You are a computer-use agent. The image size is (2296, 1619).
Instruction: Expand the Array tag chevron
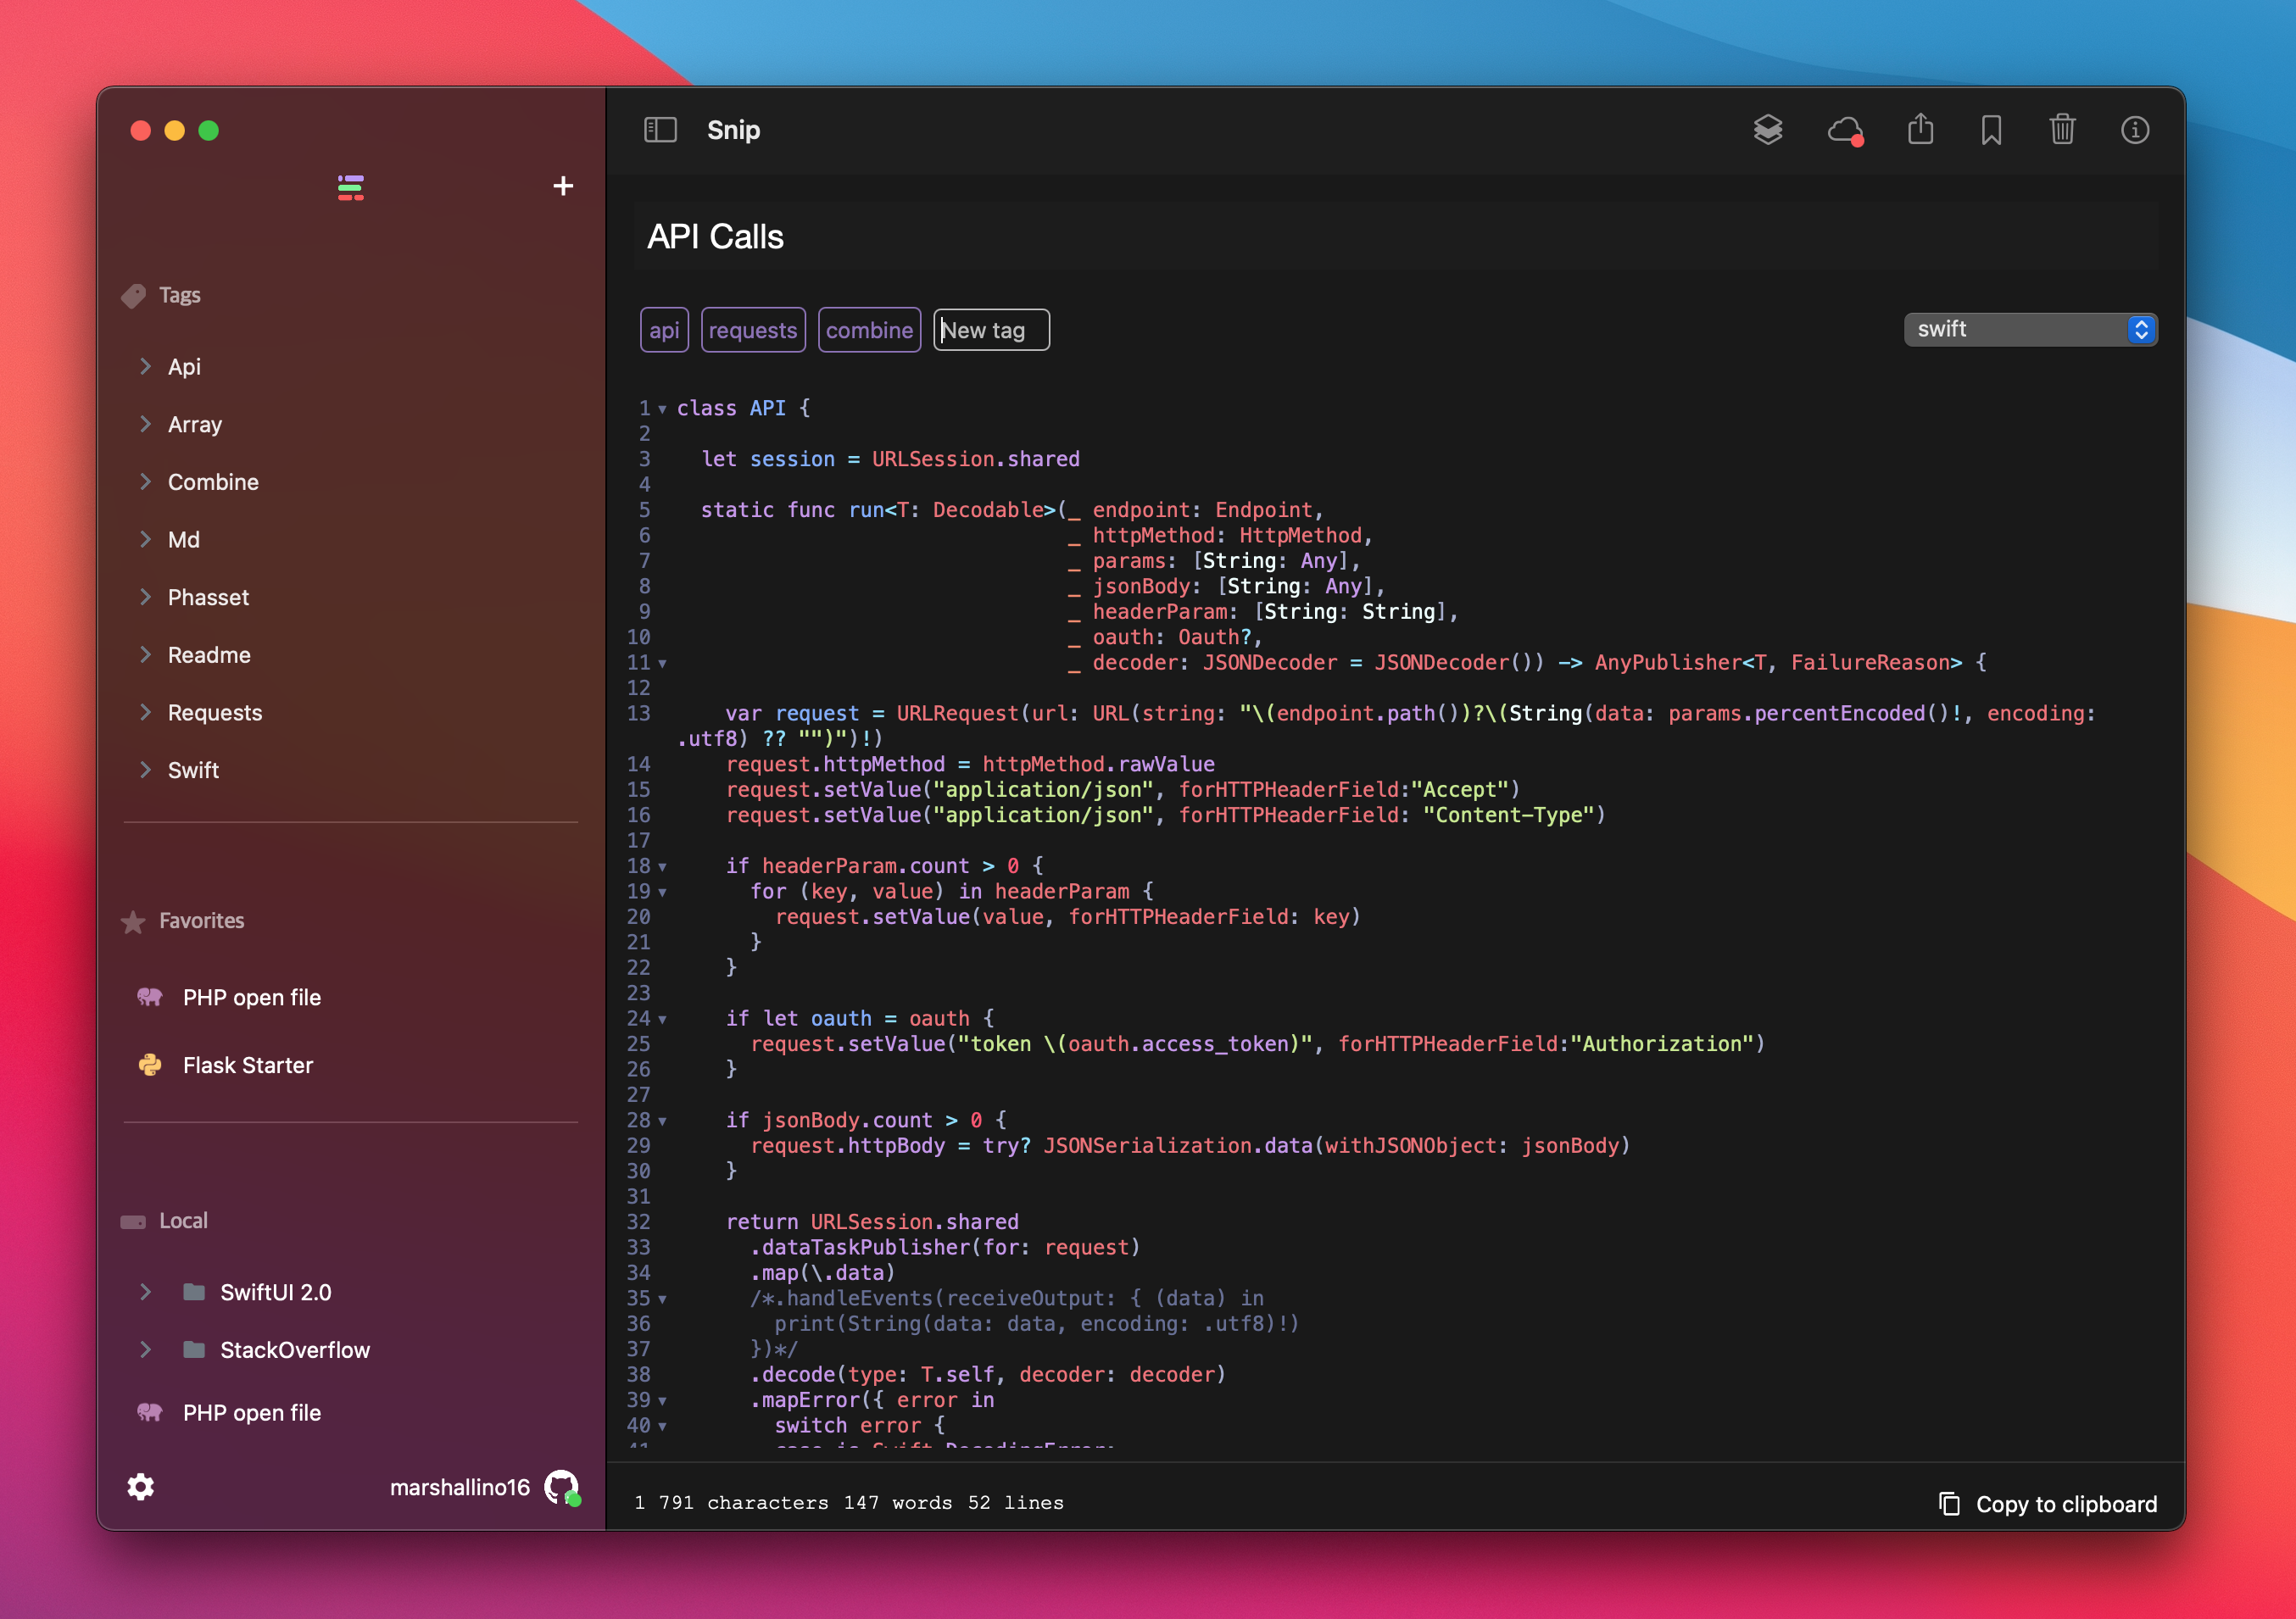(x=146, y=424)
